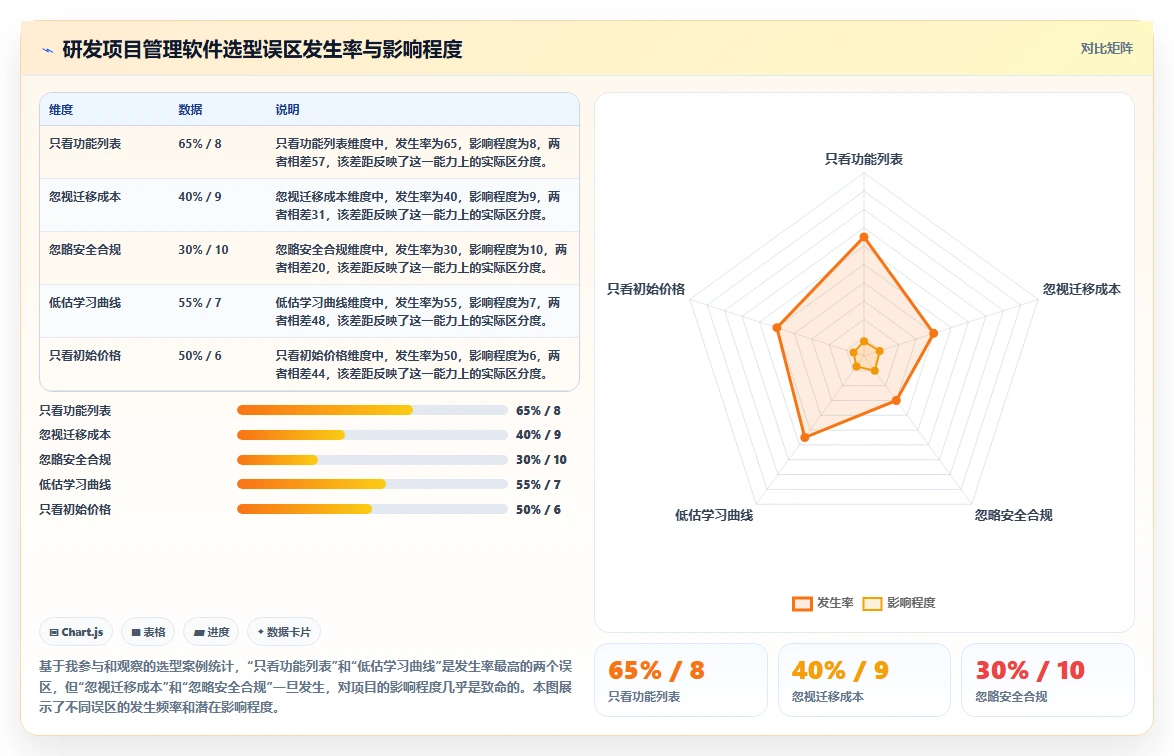Image resolution: width=1174 pixels, height=756 pixels.
Task: Click 发生率 radar point on 只看功能列表 axis
Action: pos(864,237)
